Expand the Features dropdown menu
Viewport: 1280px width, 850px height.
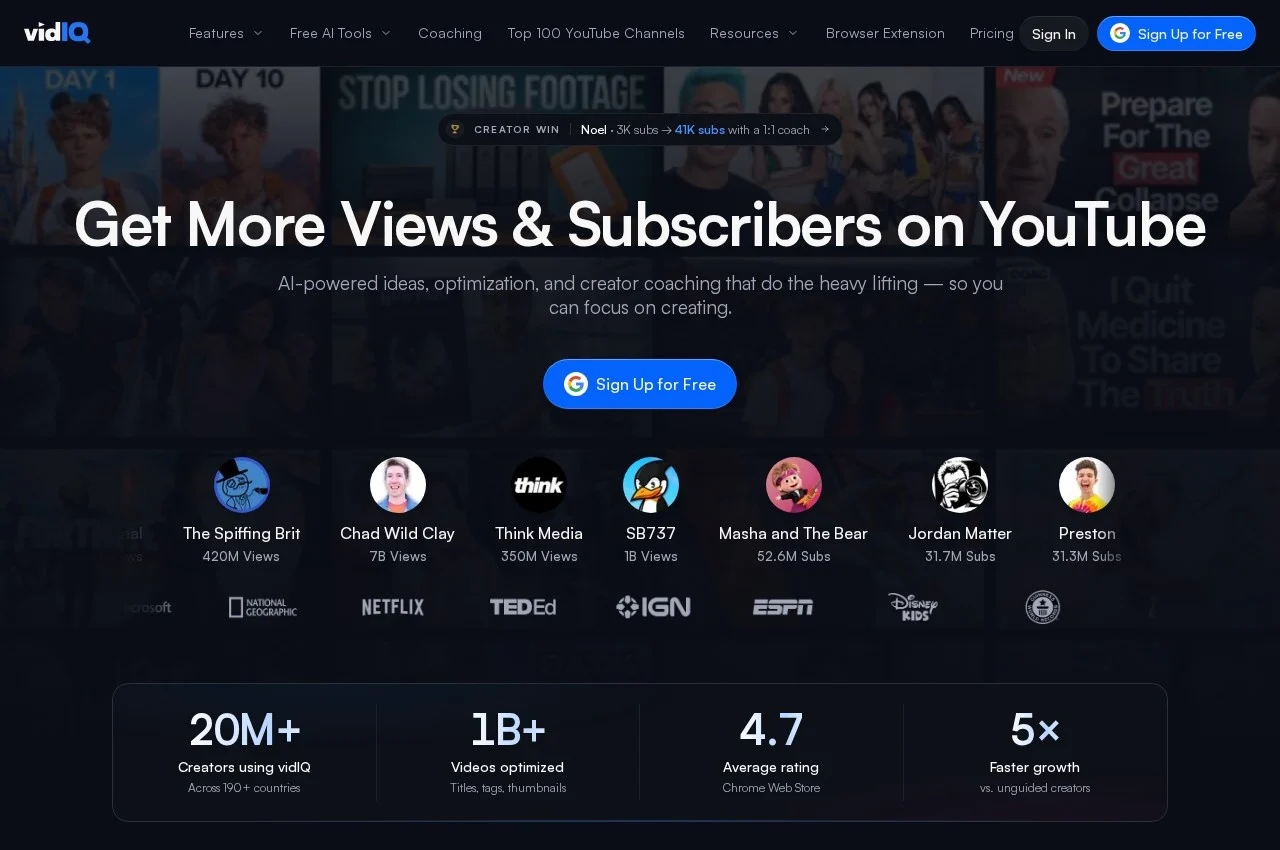click(x=226, y=33)
